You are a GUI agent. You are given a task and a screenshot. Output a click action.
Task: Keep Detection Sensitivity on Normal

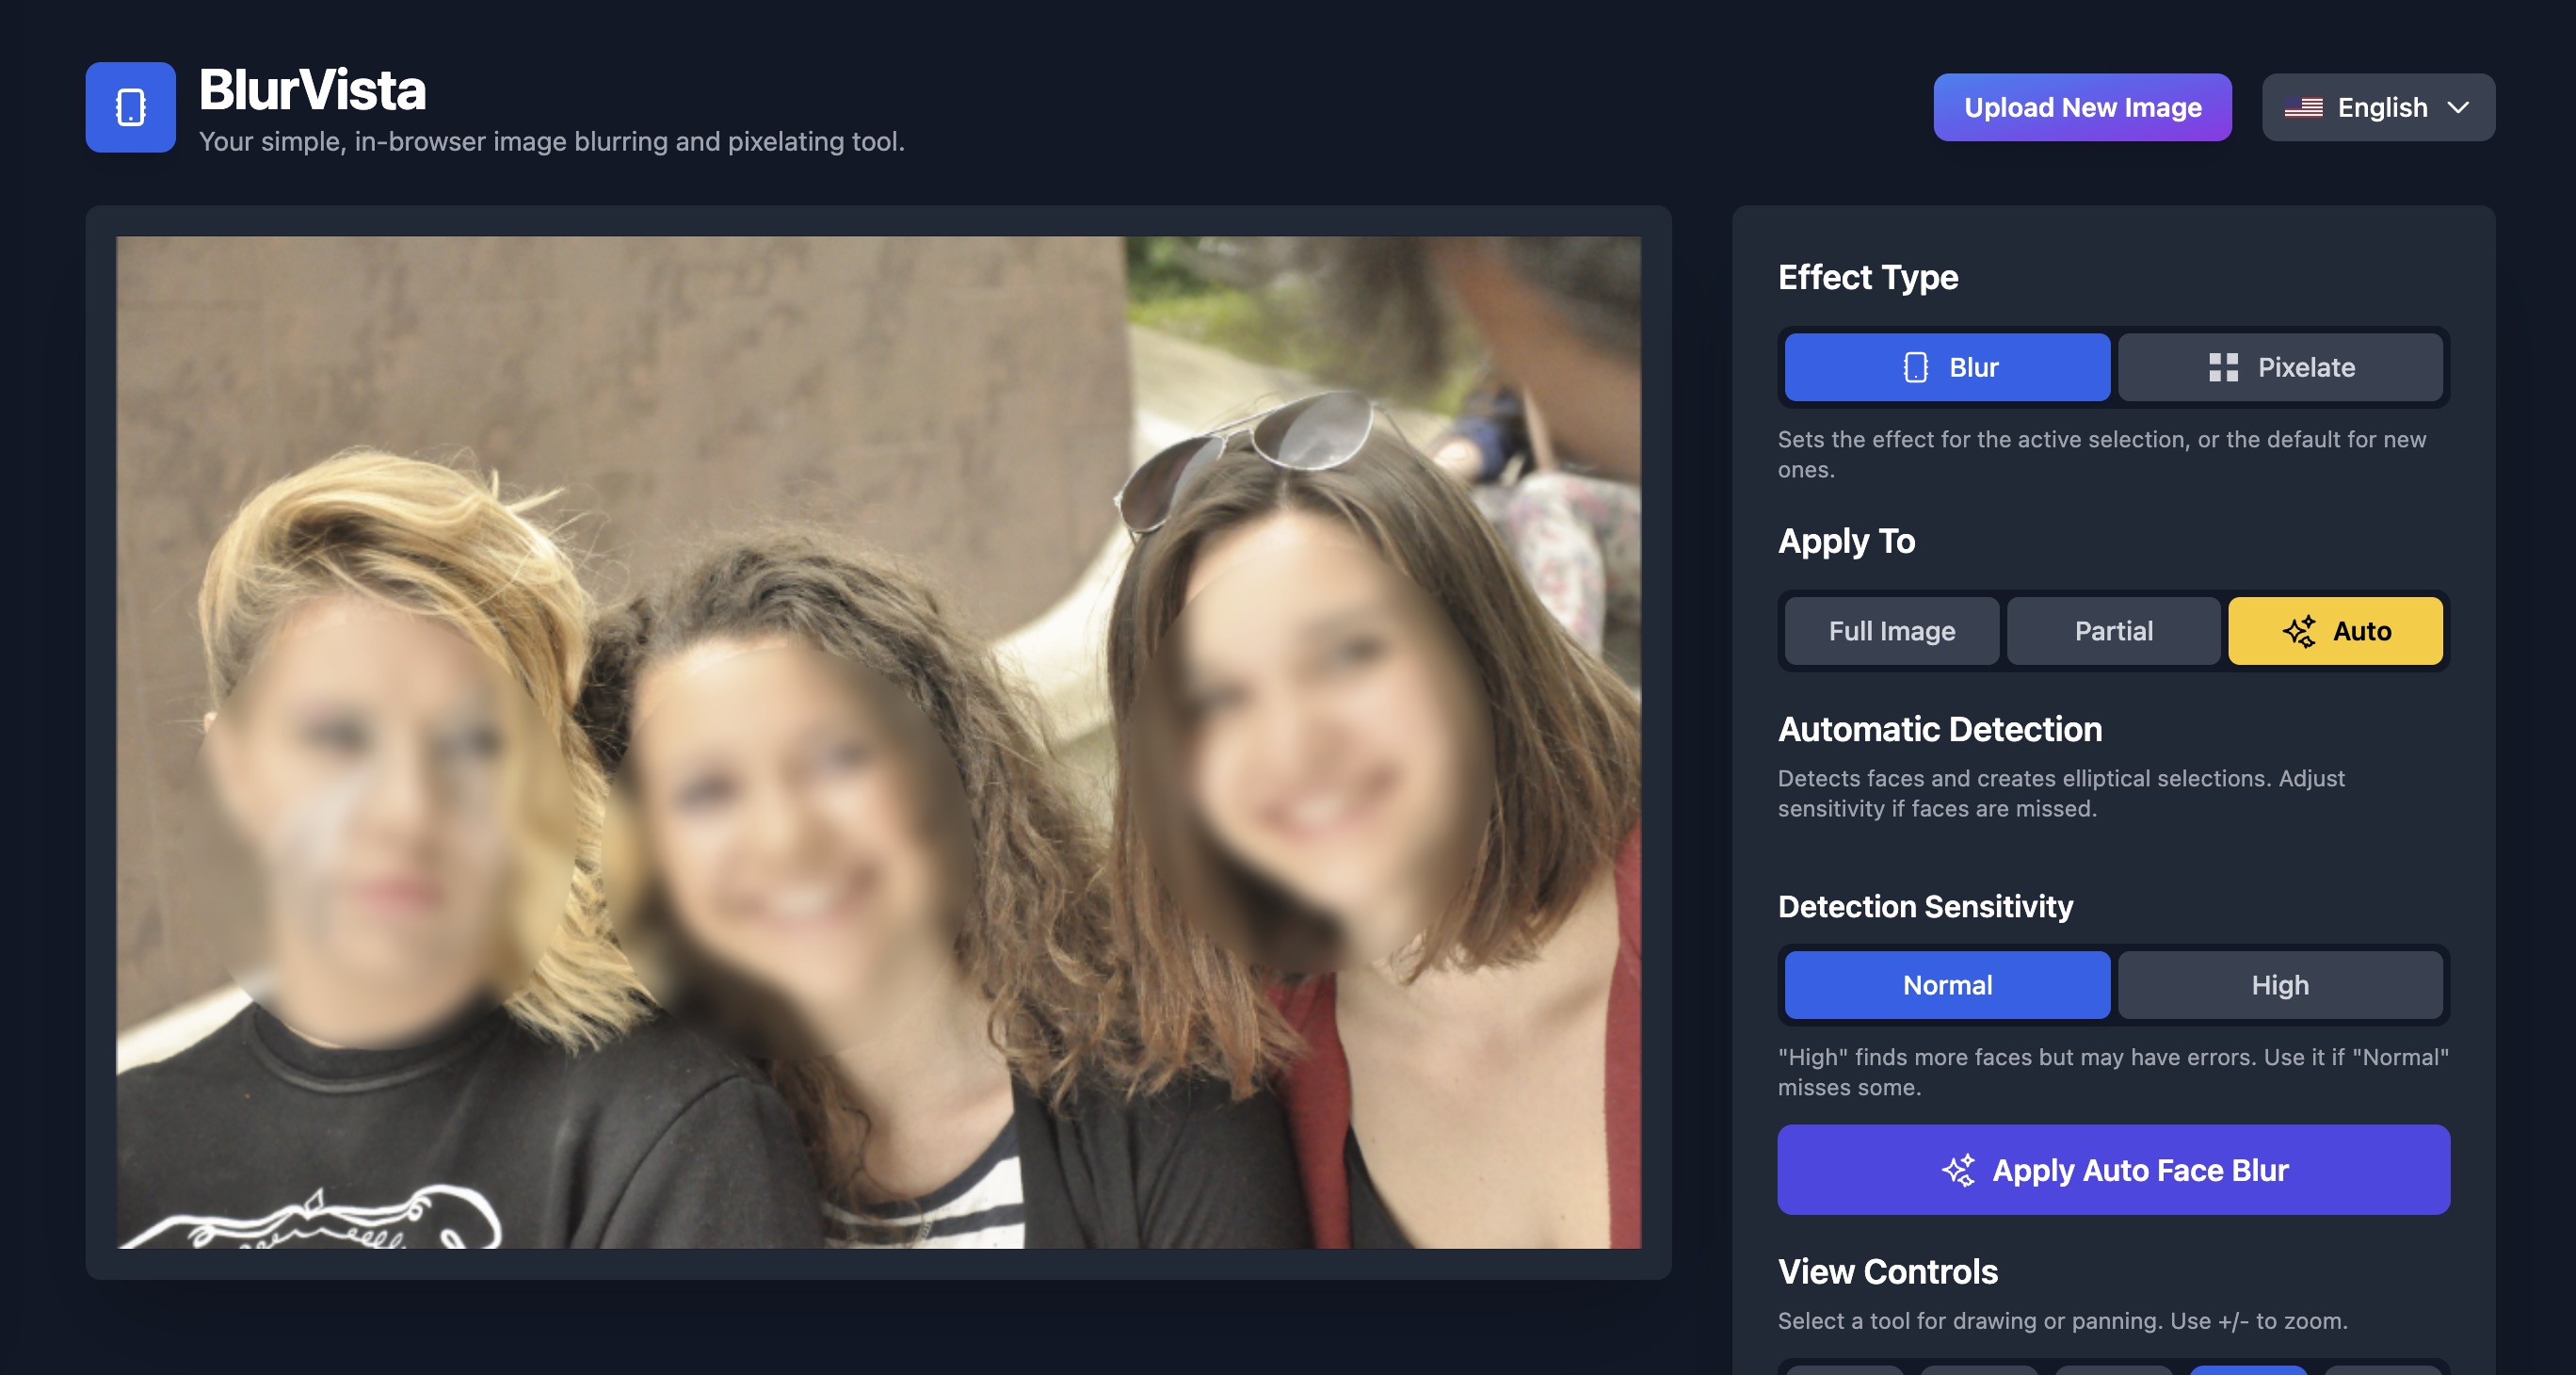point(1946,985)
